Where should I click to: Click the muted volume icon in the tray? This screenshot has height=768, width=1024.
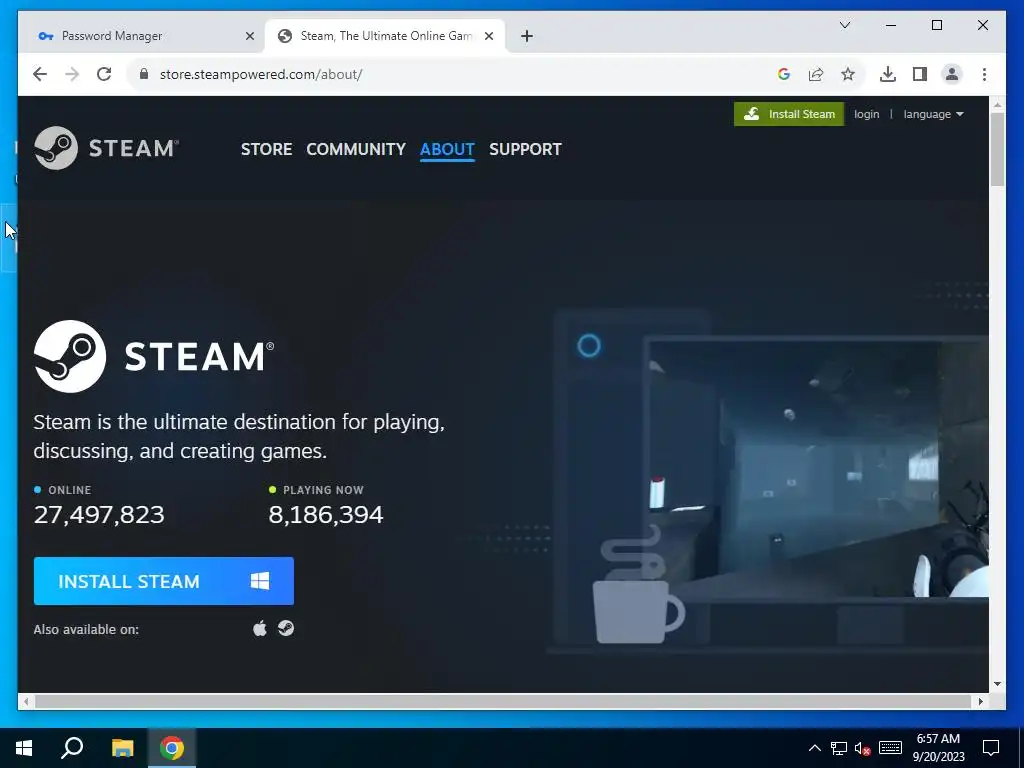coord(863,748)
